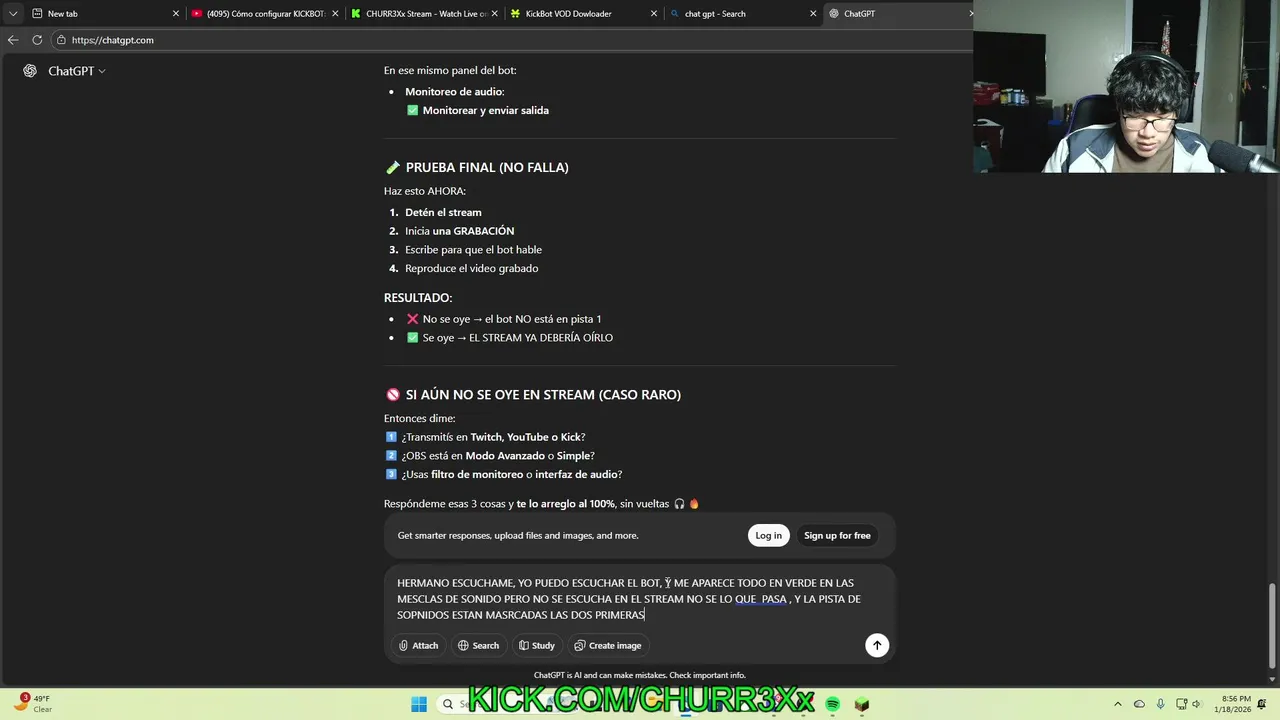Click the network tray icon
The image size is (1280, 720).
[x=1182, y=704]
